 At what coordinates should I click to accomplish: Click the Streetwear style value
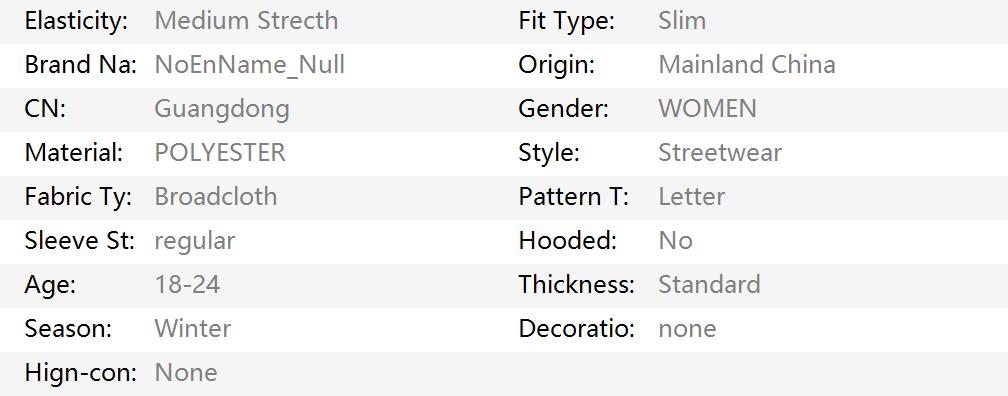point(720,153)
